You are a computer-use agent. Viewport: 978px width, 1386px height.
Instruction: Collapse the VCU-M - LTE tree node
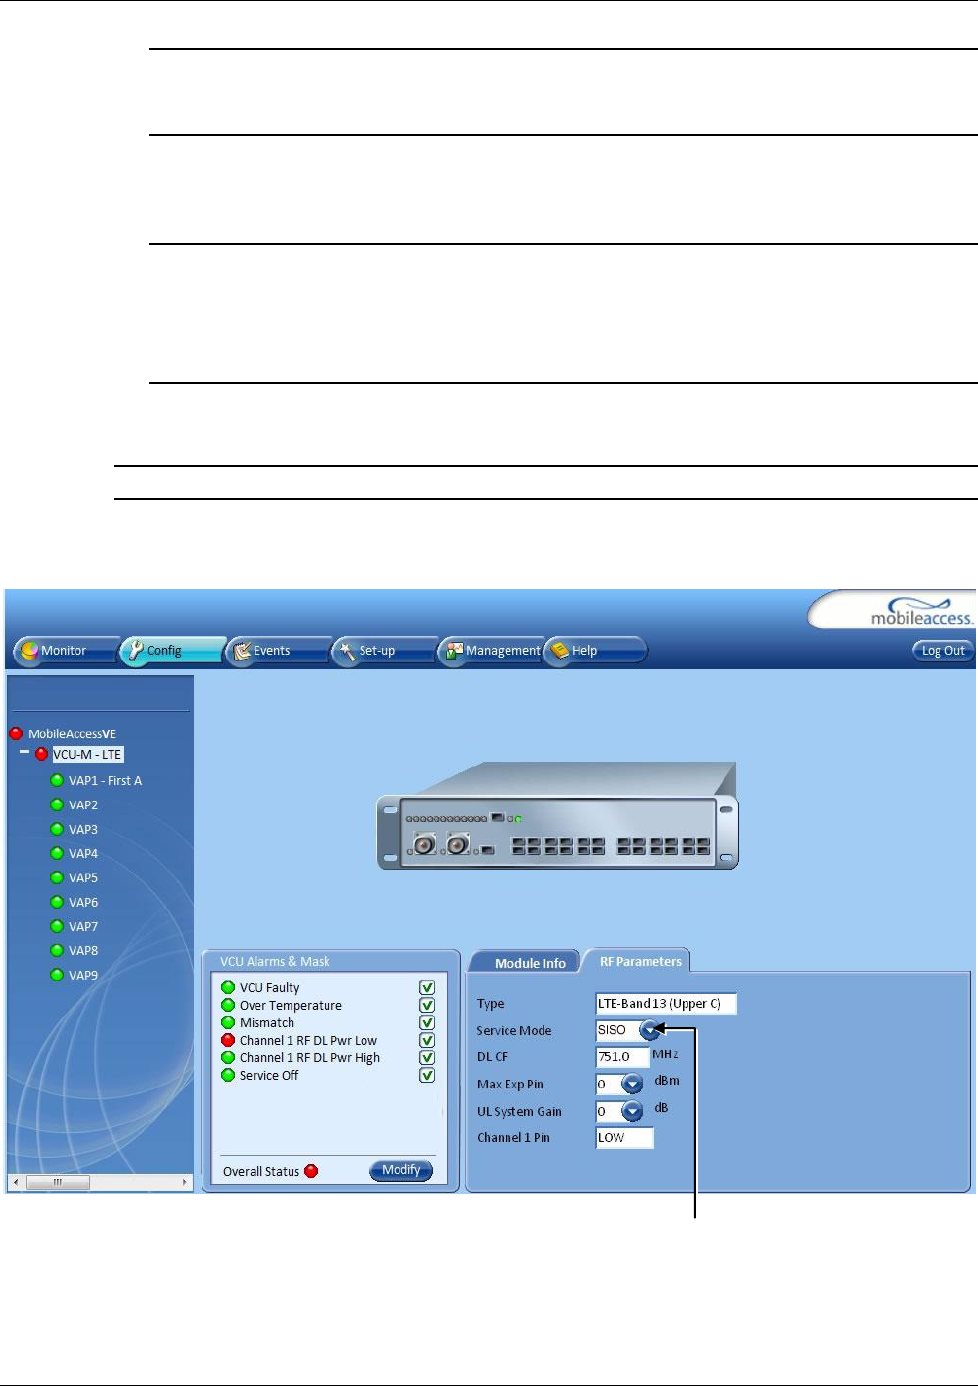pyautogui.click(x=24, y=752)
